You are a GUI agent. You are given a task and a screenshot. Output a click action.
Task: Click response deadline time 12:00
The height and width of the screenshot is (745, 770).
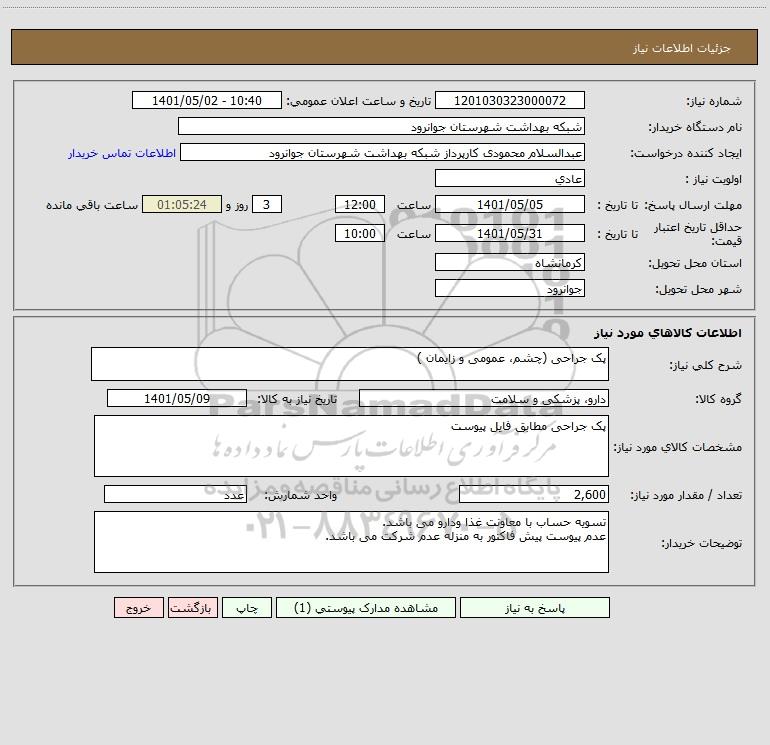(x=359, y=205)
